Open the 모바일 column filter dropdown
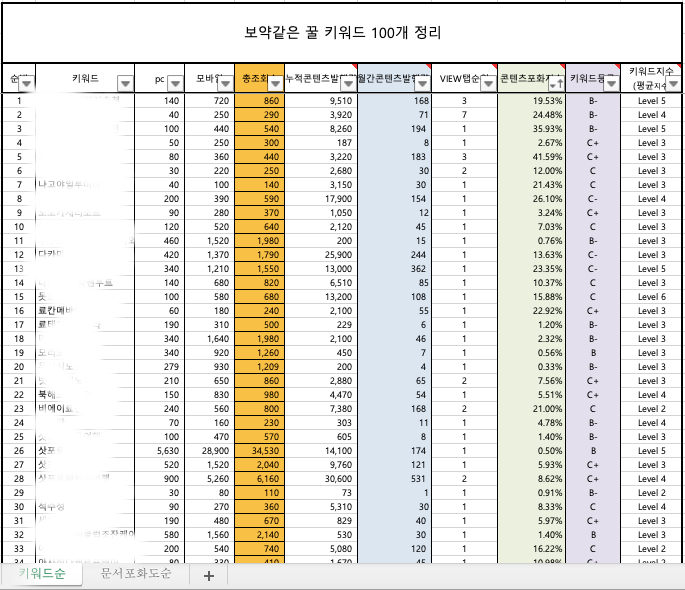Viewport: 685px width, 590px height. (225, 83)
